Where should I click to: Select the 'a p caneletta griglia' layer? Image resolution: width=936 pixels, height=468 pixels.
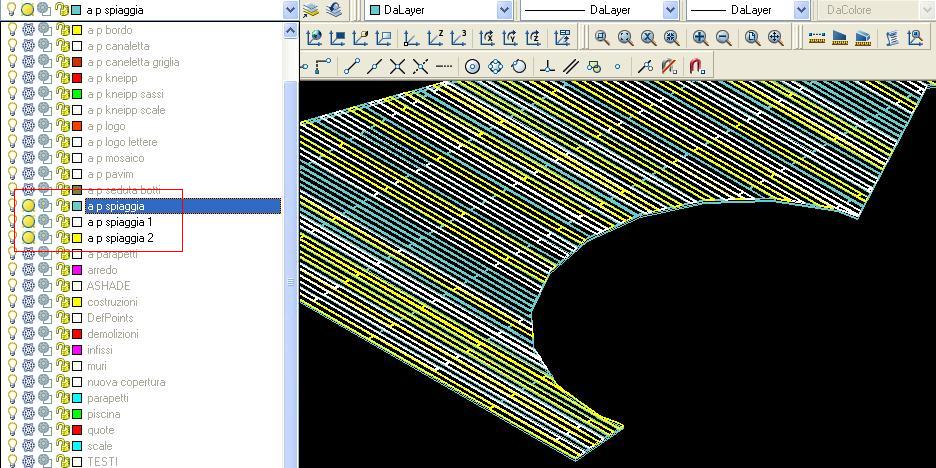click(133, 62)
